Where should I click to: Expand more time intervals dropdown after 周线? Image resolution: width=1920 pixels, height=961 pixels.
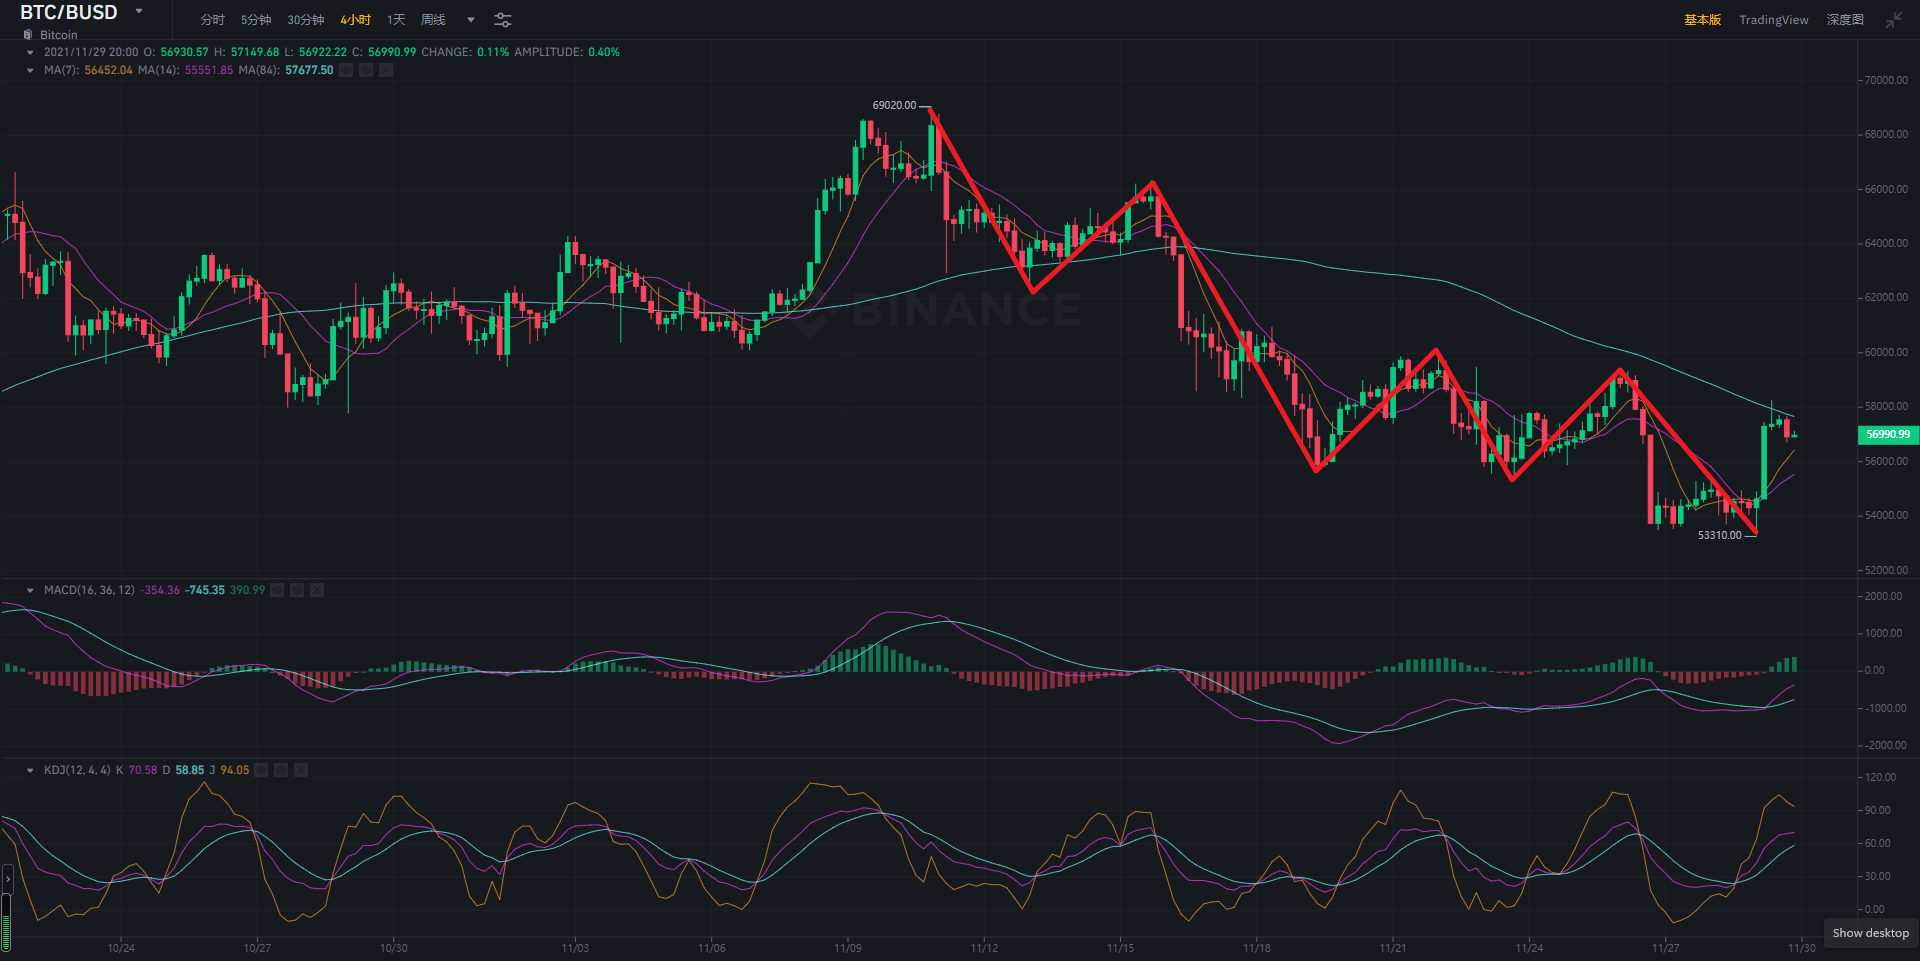pos(471,20)
